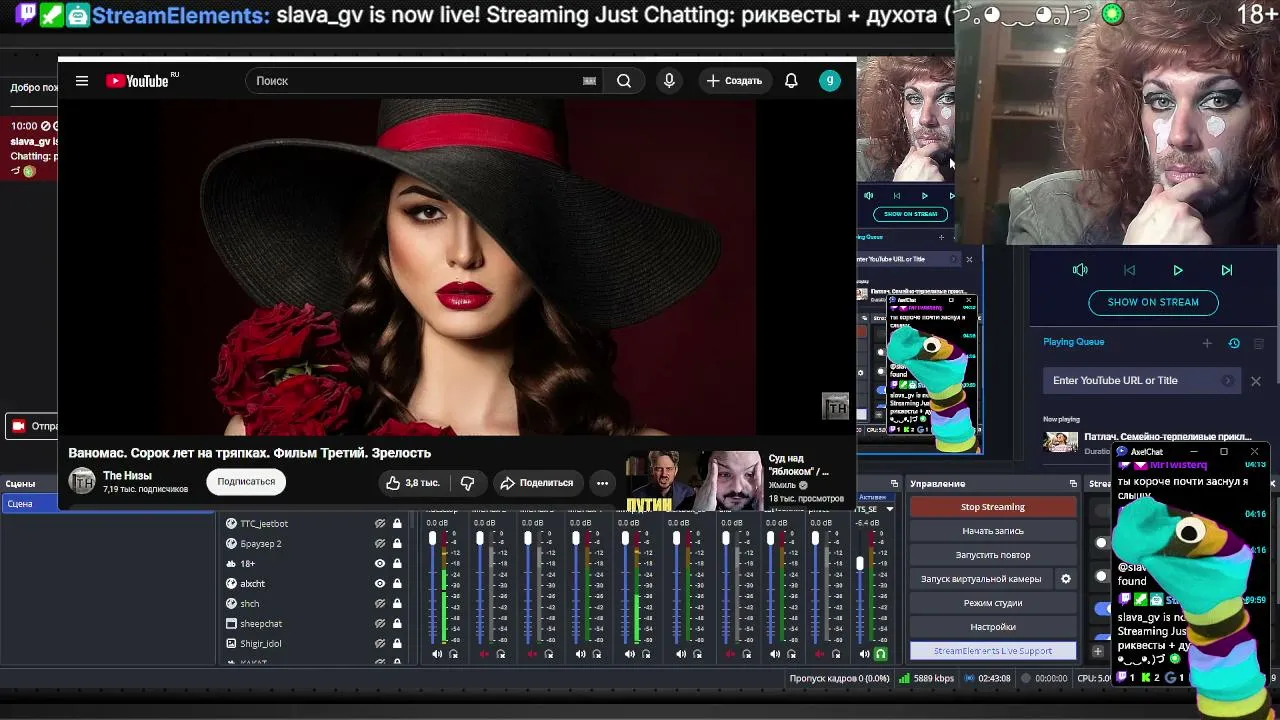Unlock the alxcht source
Screen dimensions: 1280x720
(397, 584)
